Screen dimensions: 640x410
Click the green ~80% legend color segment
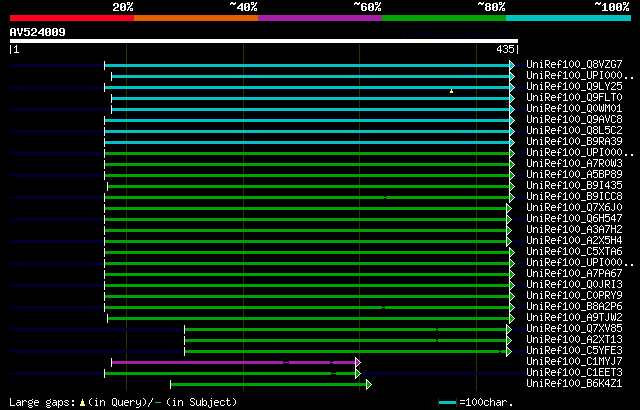(444, 18)
